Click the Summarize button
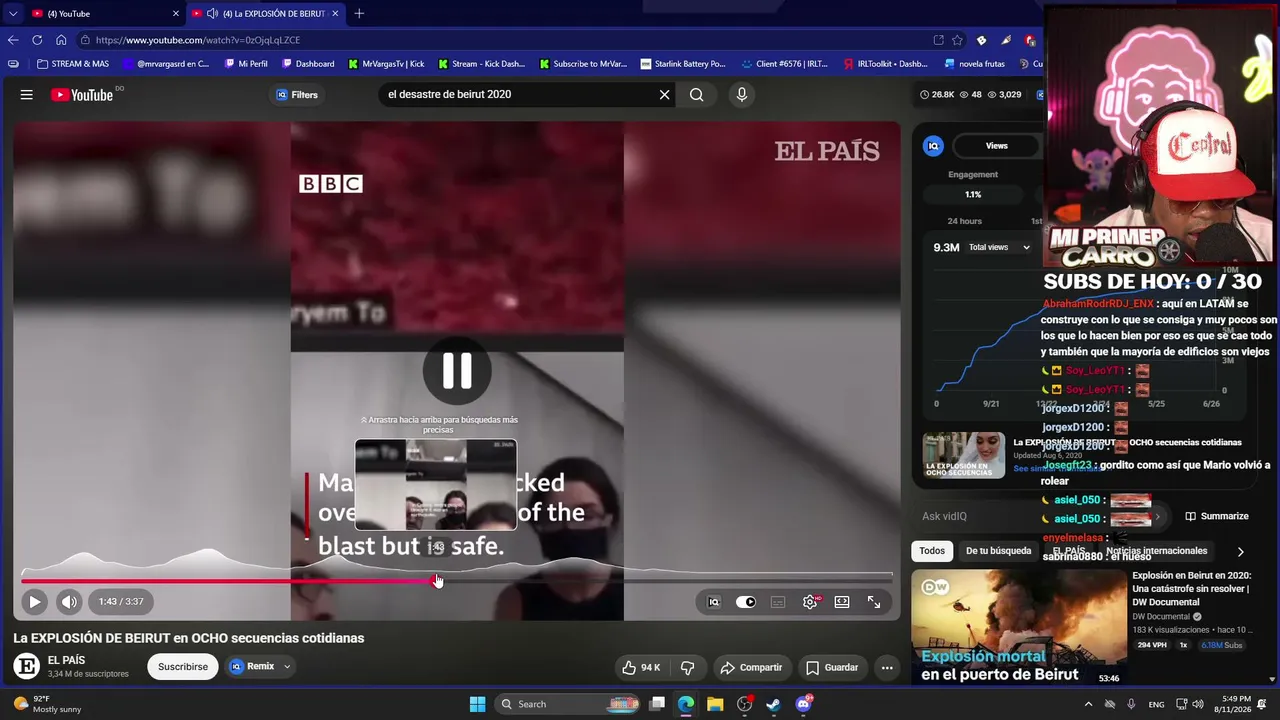1280x720 pixels. coord(1217,516)
